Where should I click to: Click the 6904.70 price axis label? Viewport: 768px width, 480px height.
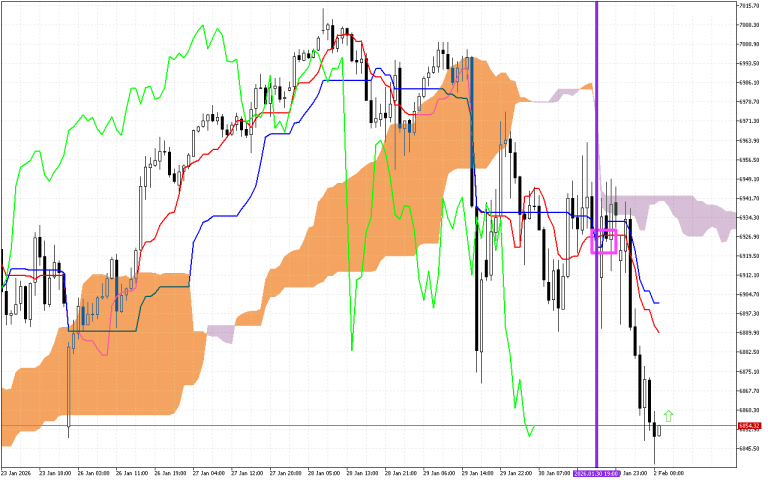coord(750,294)
